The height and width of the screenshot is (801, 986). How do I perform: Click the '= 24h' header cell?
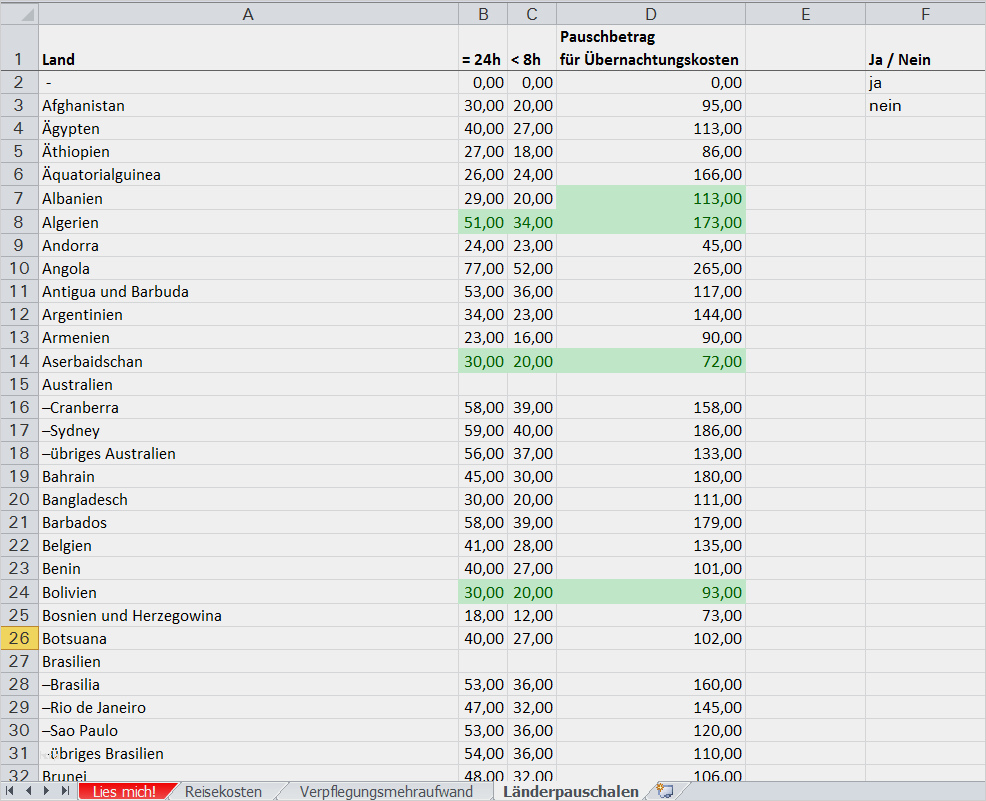pyautogui.click(x=483, y=48)
